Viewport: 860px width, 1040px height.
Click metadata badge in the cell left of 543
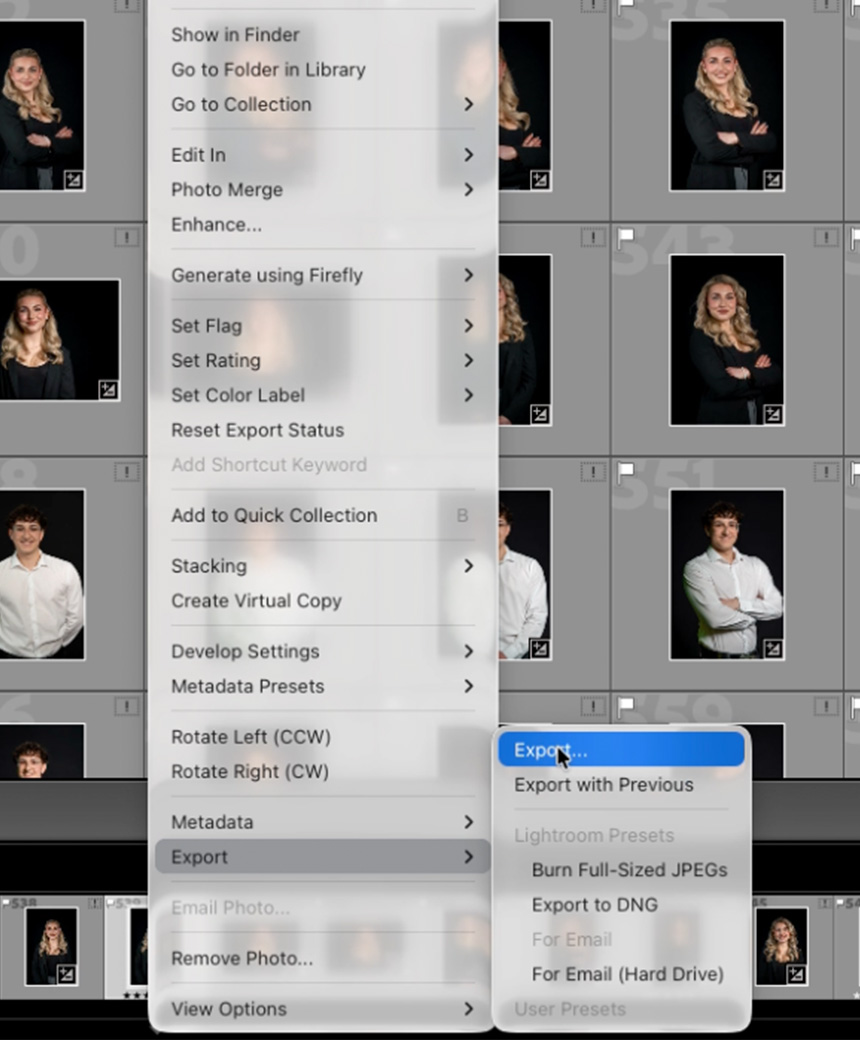coord(593,237)
